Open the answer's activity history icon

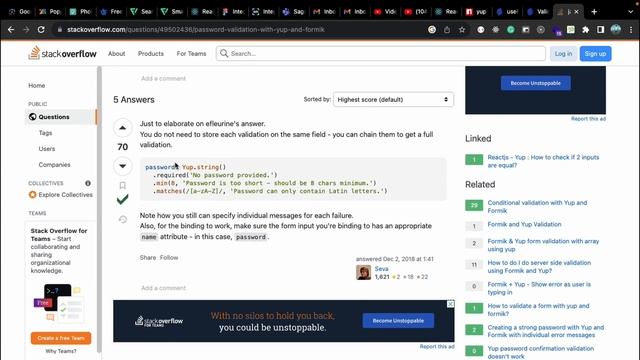click(x=122, y=220)
